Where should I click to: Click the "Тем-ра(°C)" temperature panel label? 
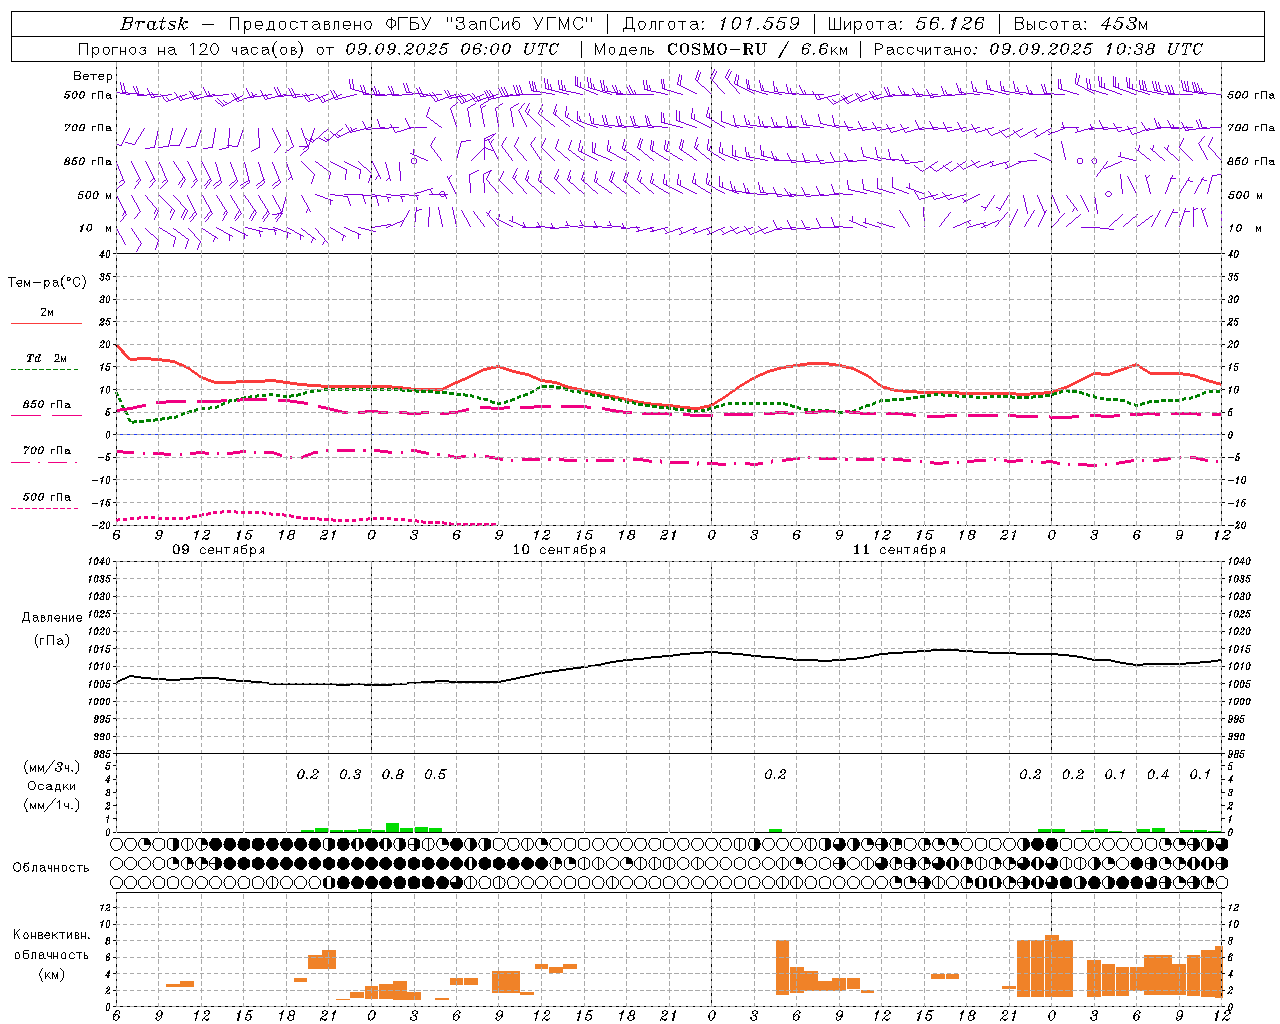pos(47,283)
